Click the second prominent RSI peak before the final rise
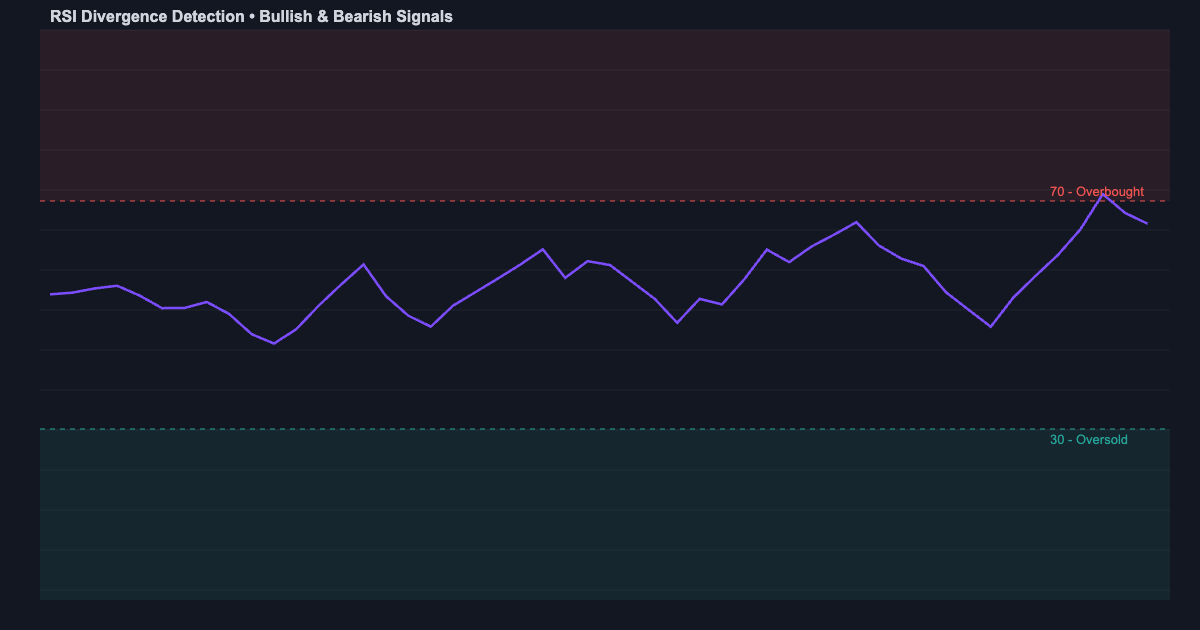Screen dimensions: 1200x630 856,222
